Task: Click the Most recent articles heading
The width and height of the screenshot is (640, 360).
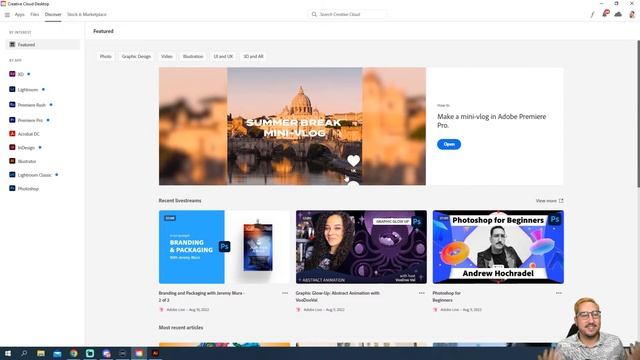Action: [181, 328]
